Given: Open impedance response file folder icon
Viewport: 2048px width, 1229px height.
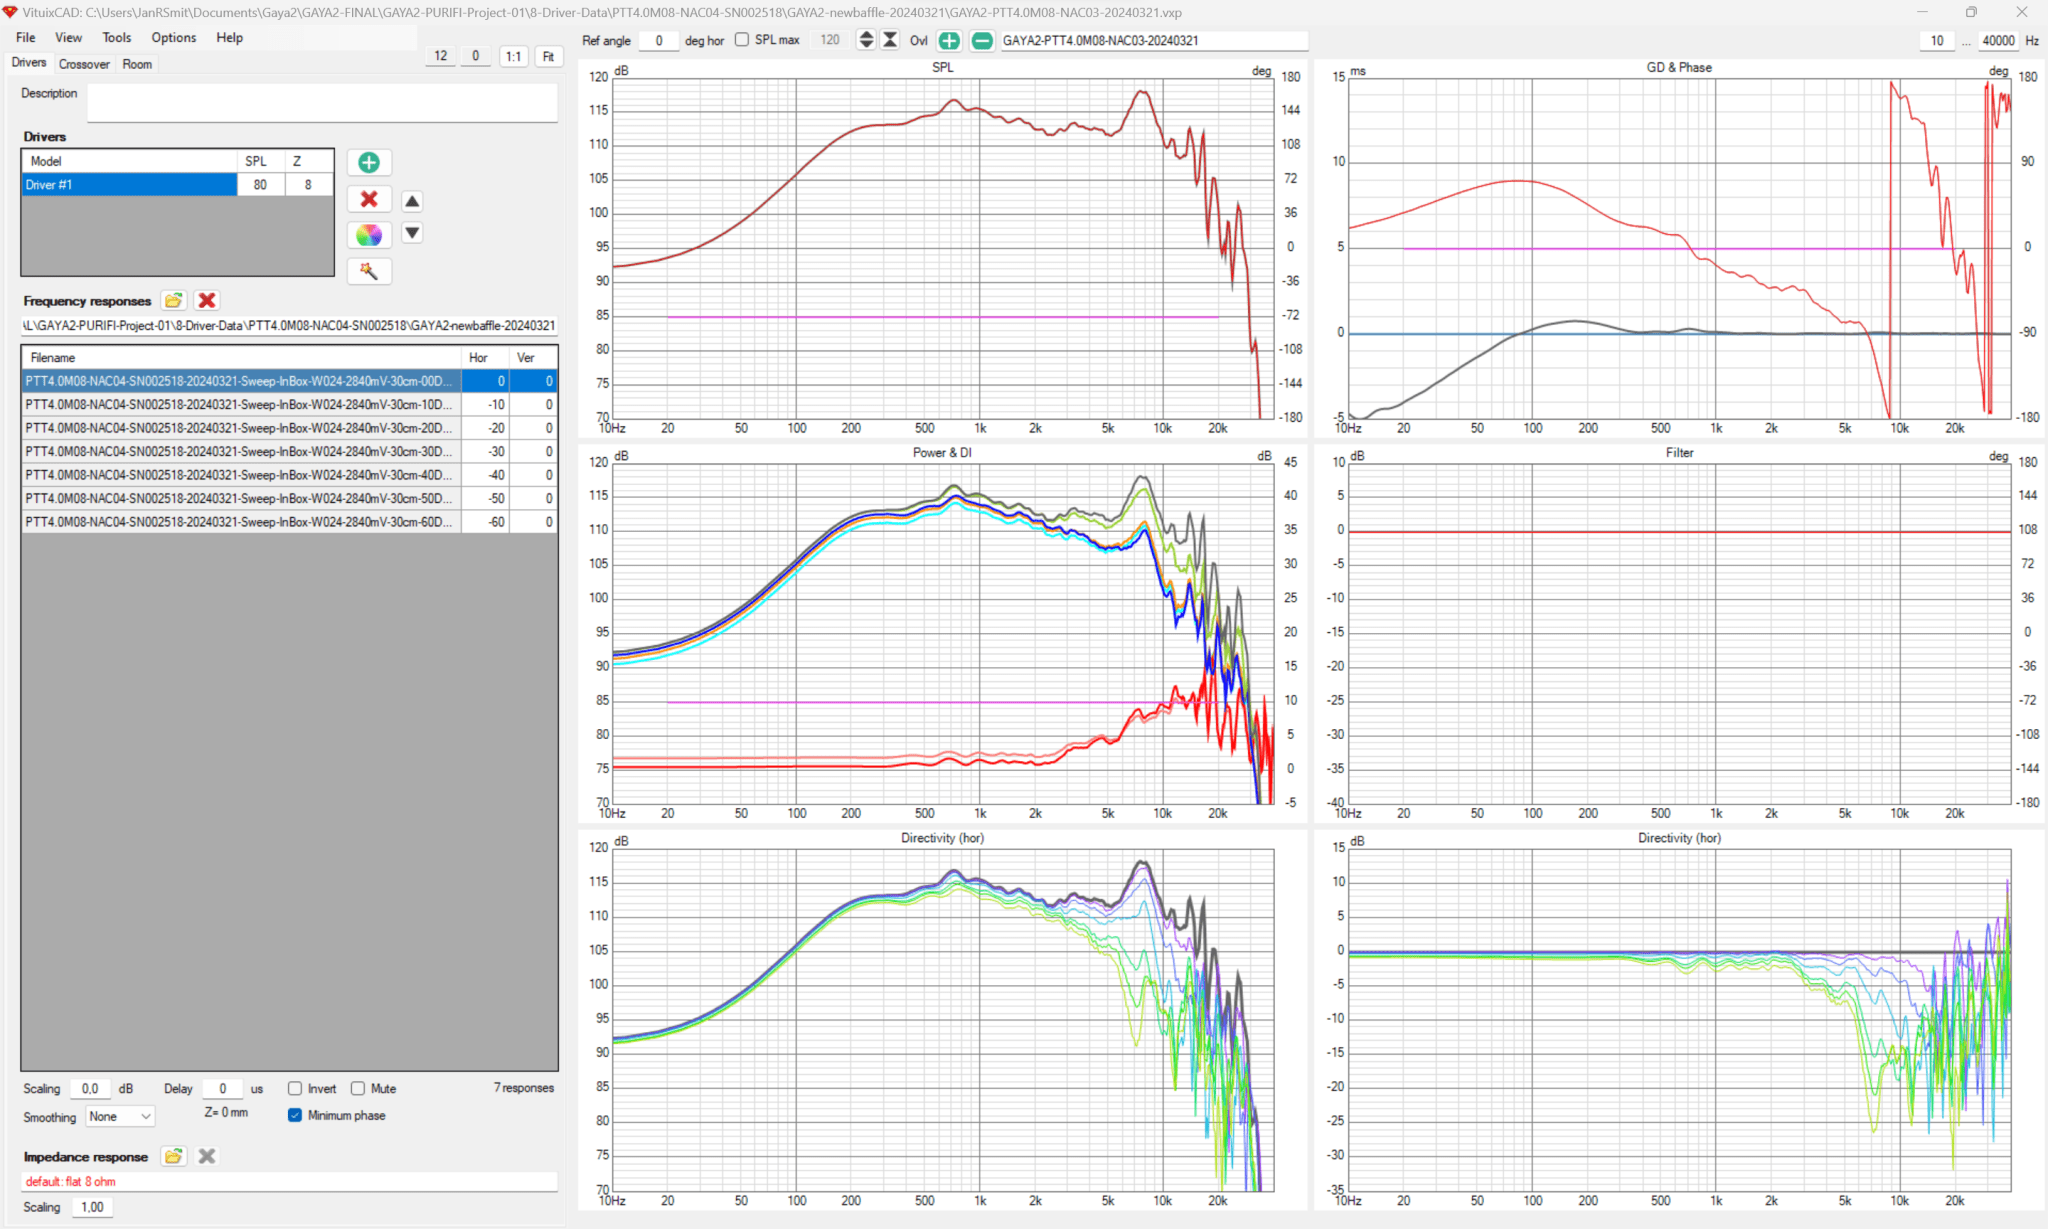Looking at the screenshot, I should coord(174,1156).
